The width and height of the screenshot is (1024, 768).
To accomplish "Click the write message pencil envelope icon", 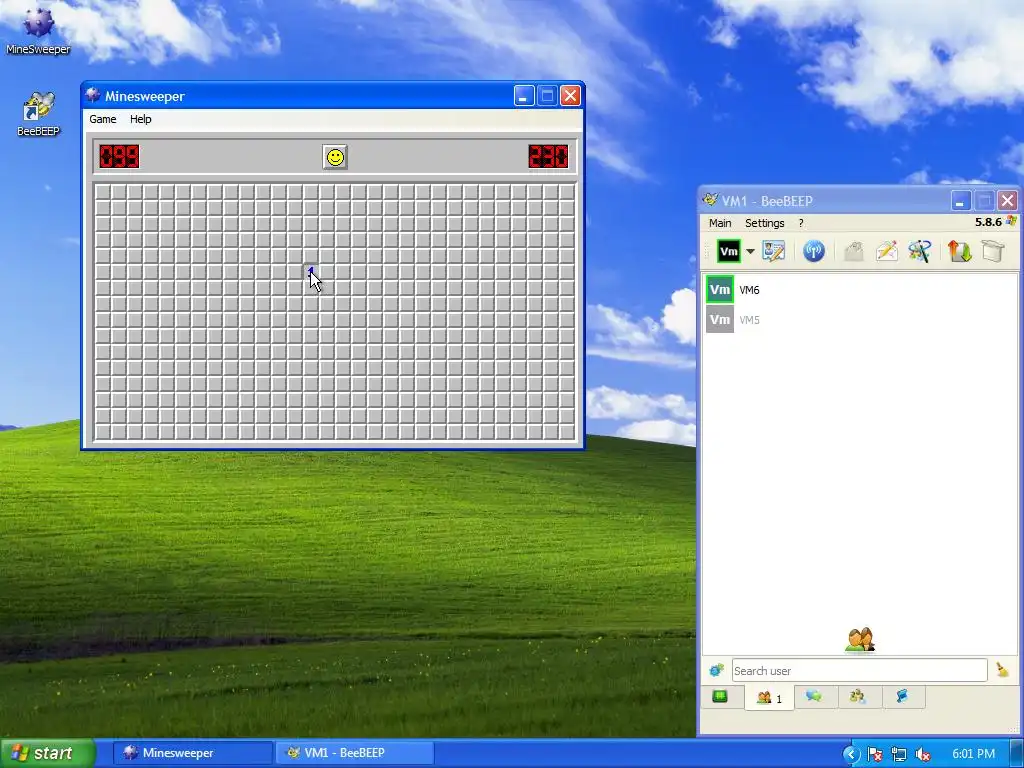I will (x=886, y=251).
